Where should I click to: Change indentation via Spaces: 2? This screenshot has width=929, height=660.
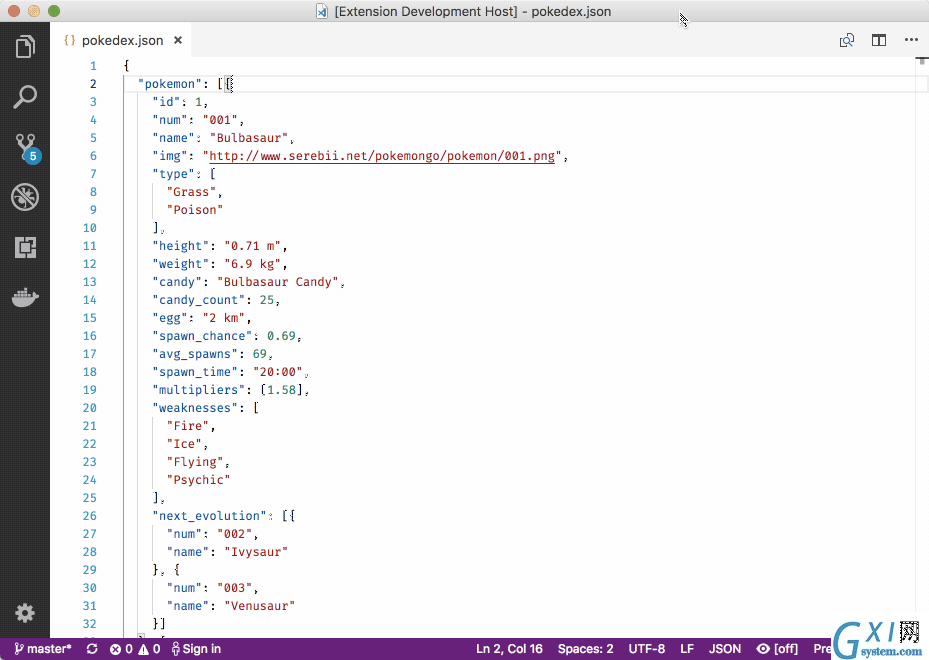click(585, 649)
